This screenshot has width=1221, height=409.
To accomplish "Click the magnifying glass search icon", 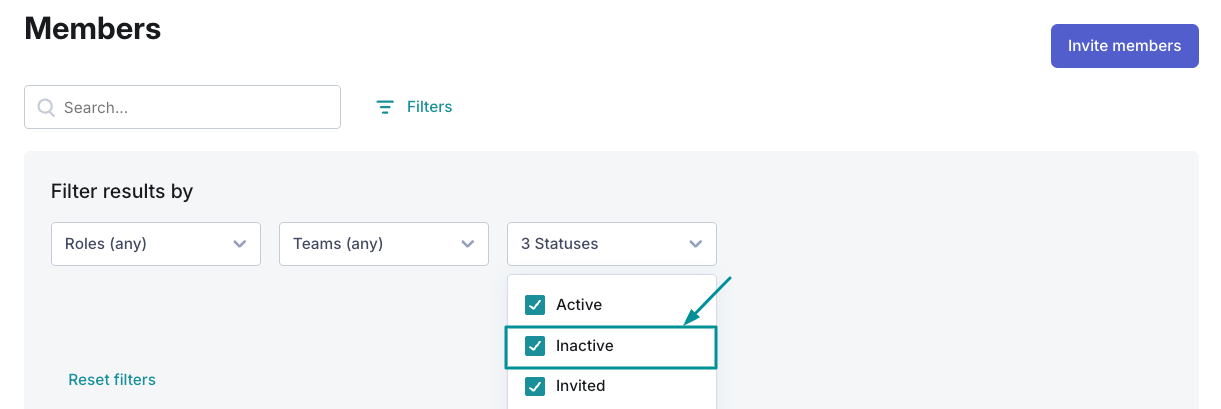I will tap(46, 107).
